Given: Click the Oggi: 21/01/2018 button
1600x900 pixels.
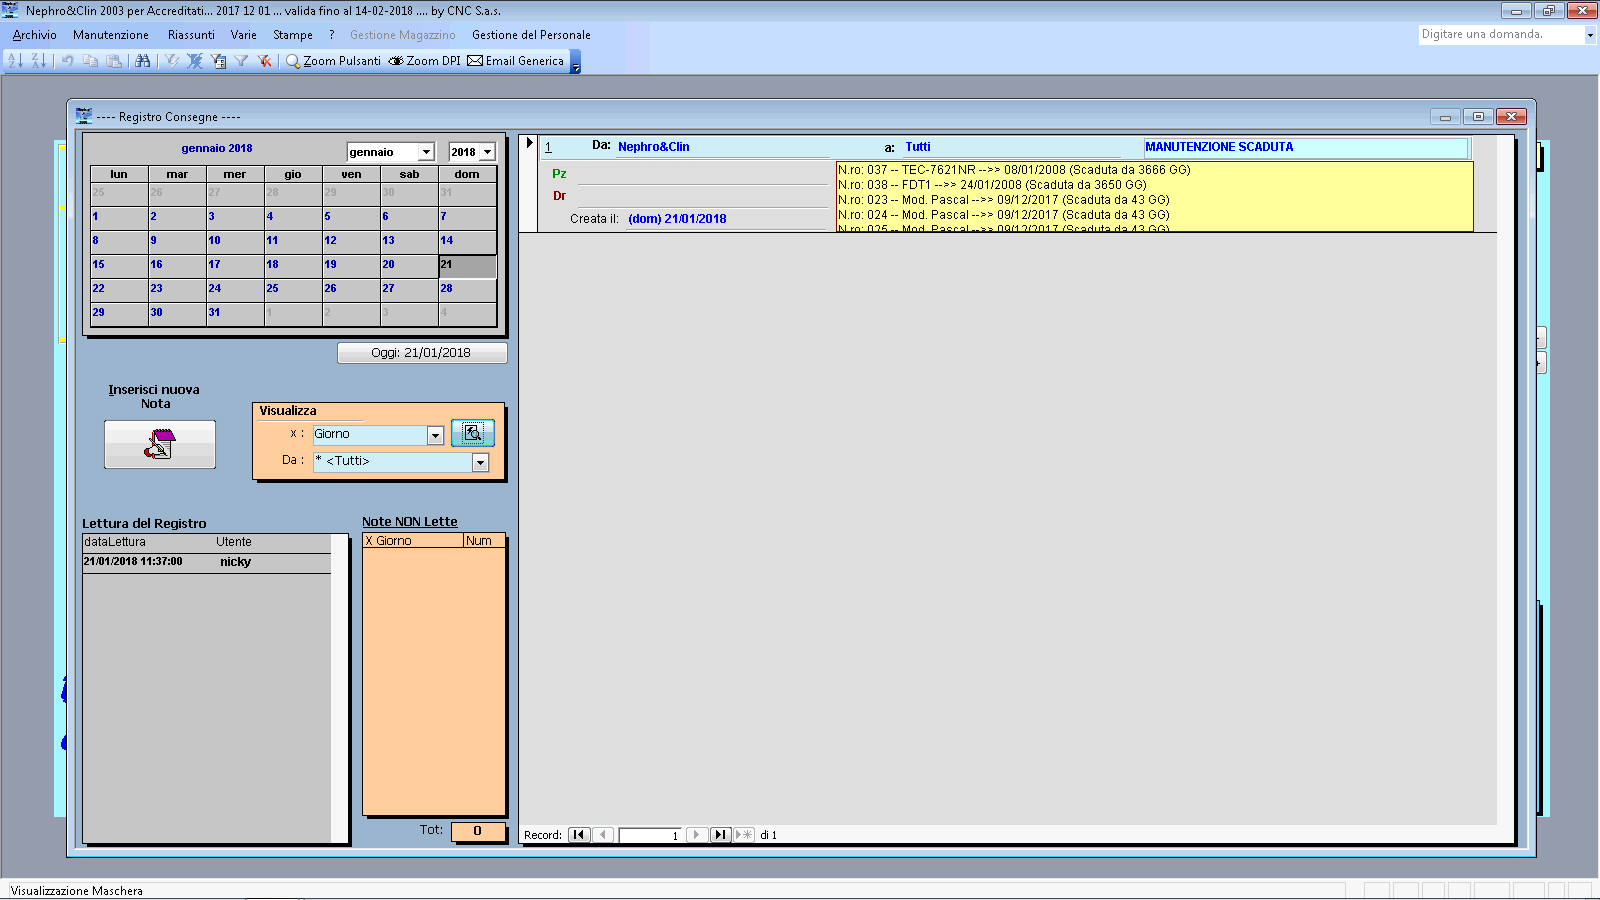Looking at the screenshot, I should [421, 353].
